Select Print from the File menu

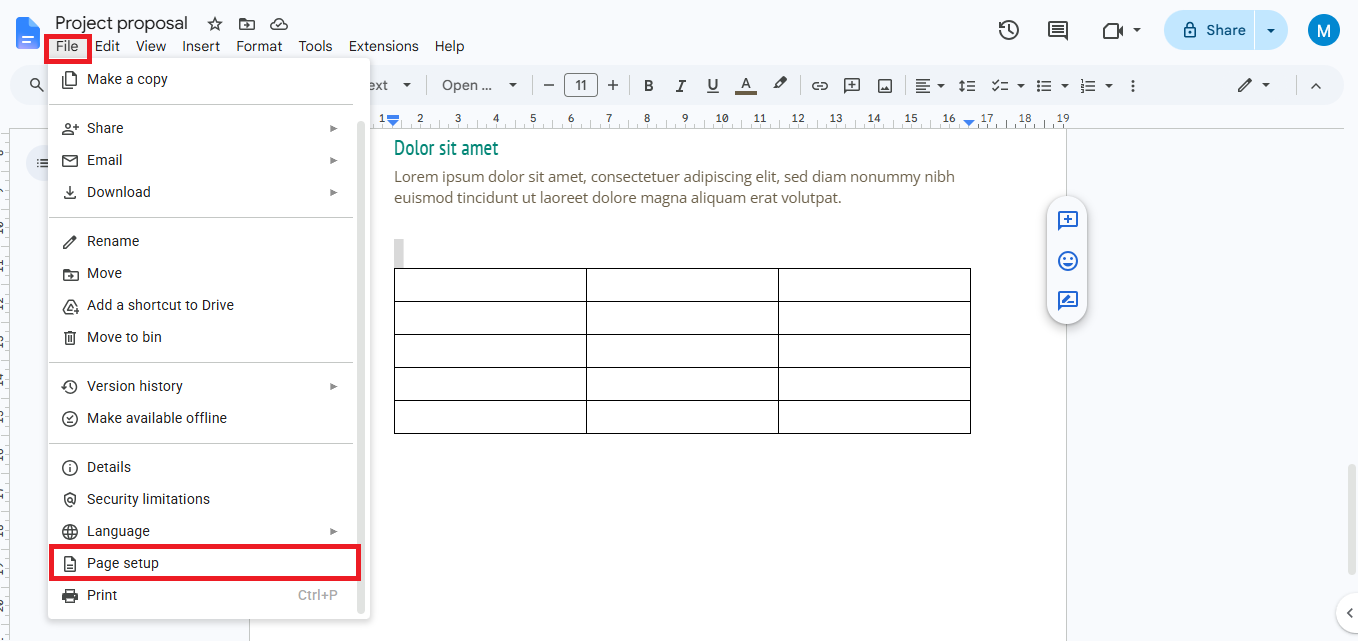click(x=201, y=595)
